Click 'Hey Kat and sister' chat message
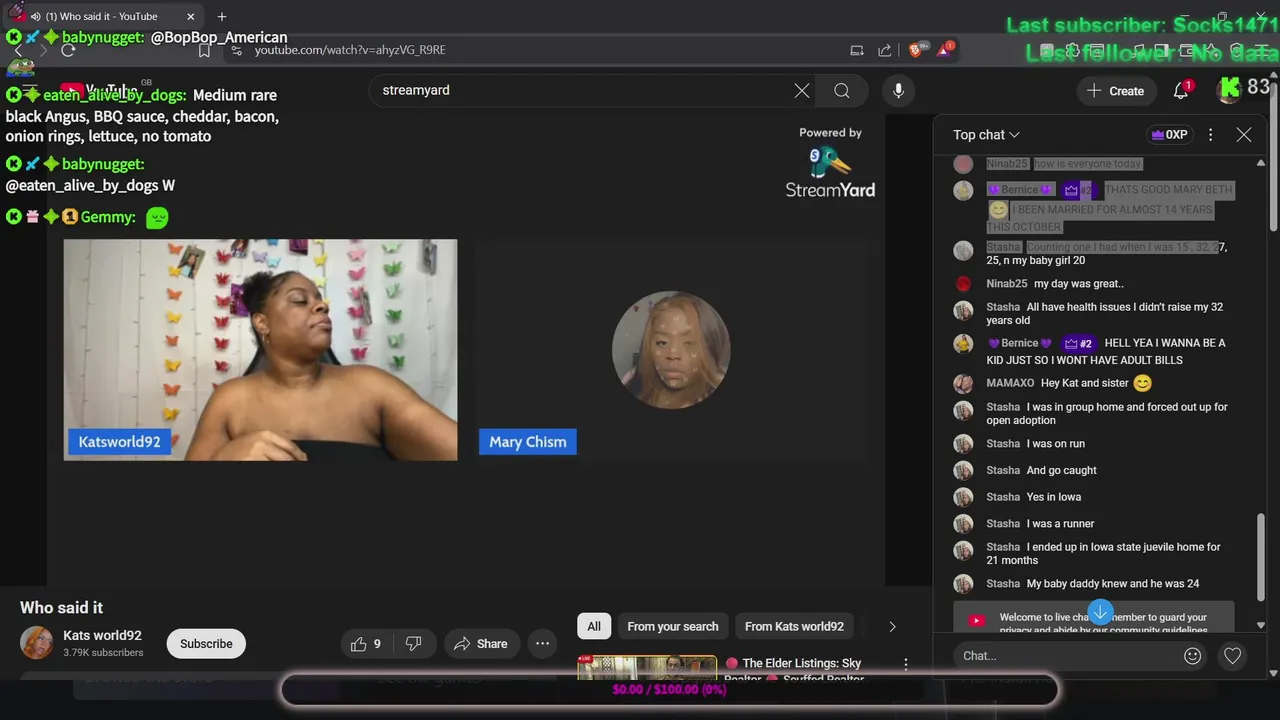Image resolution: width=1280 pixels, height=720 pixels. [1085, 383]
